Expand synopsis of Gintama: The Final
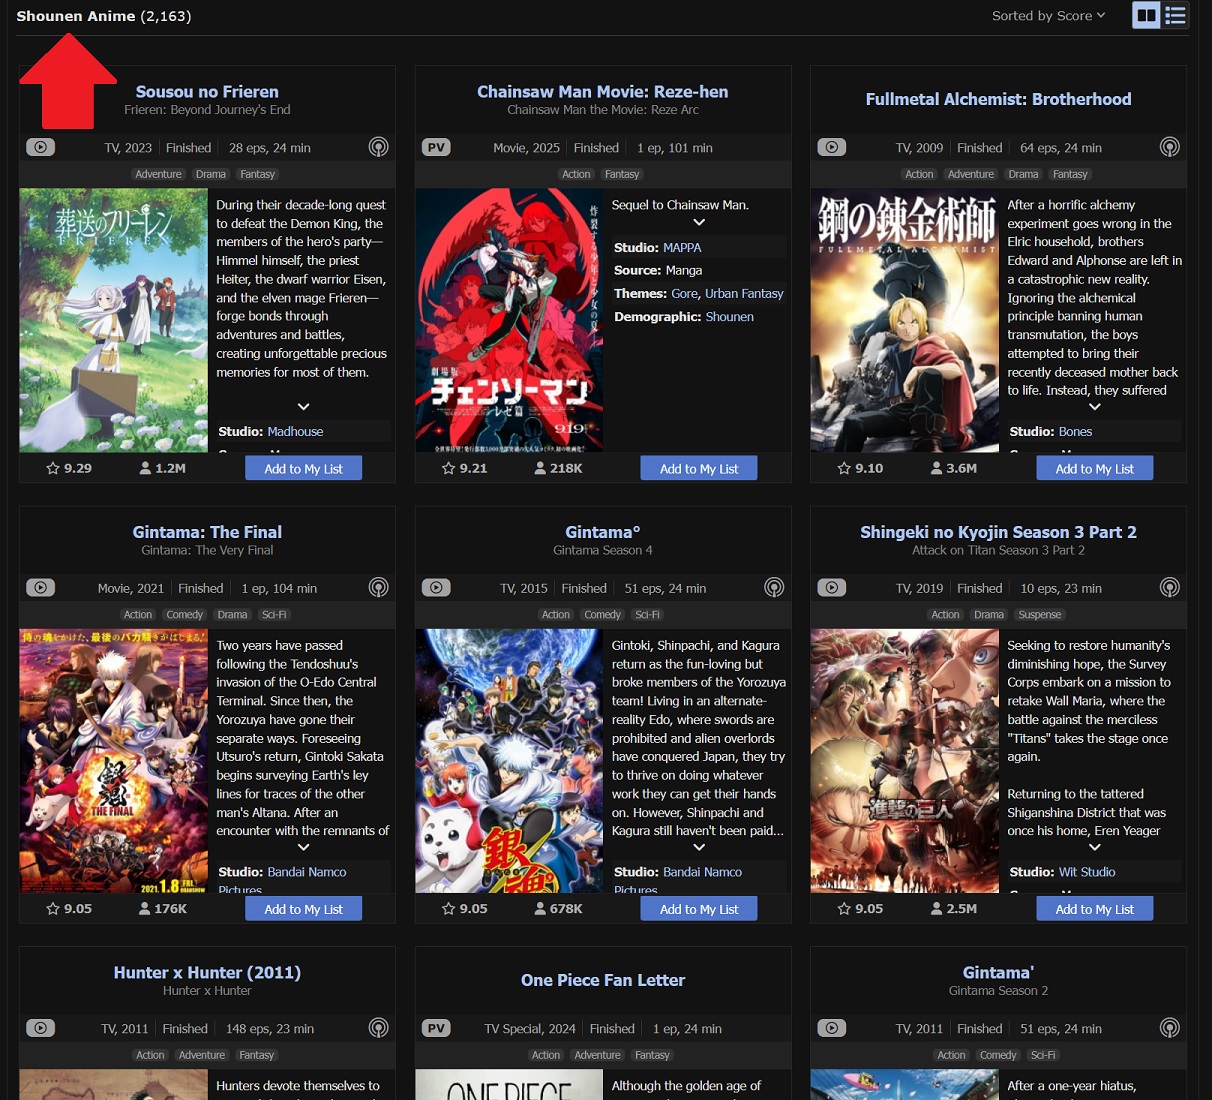This screenshot has width=1212, height=1100. point(303,847)
